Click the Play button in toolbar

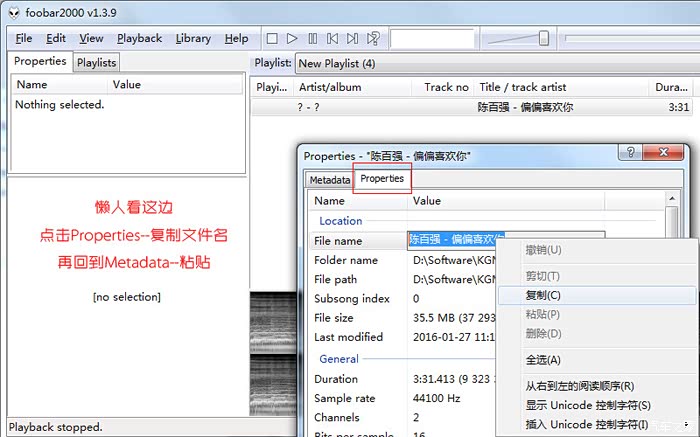pos(292,39)
